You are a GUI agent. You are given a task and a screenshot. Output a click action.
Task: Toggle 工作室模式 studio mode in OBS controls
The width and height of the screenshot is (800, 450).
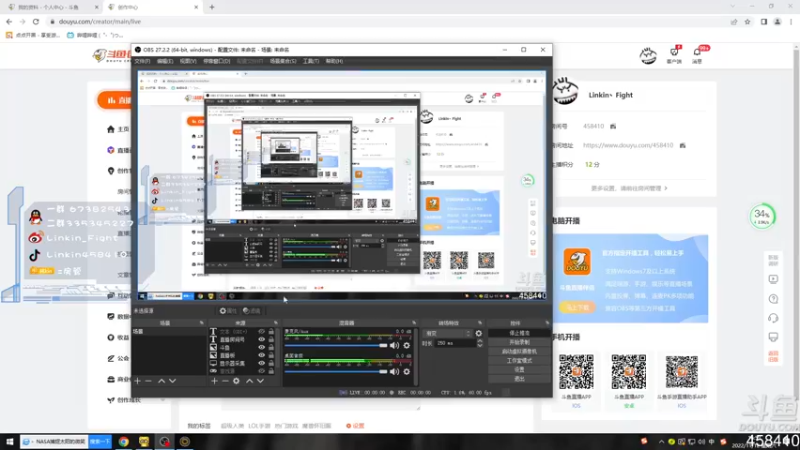(519, 360)
